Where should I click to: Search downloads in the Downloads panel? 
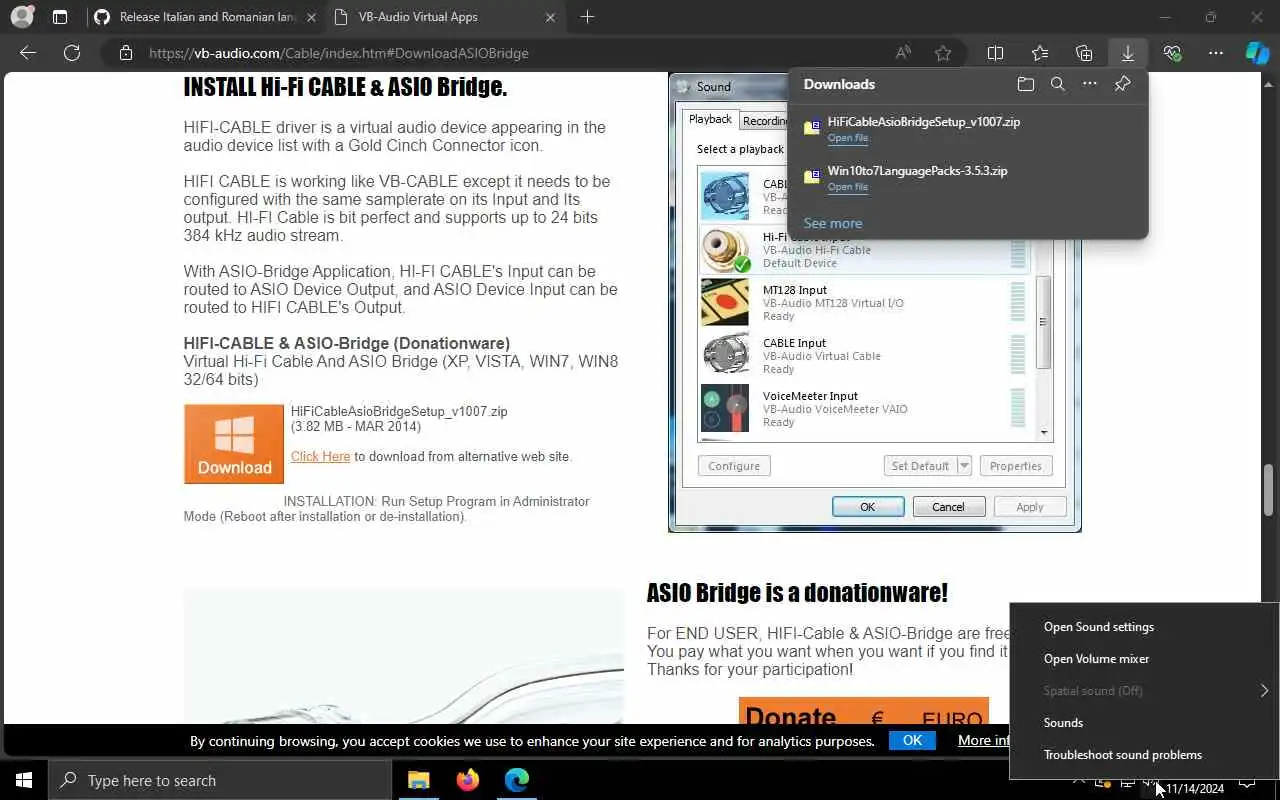tap(1058, 84)
